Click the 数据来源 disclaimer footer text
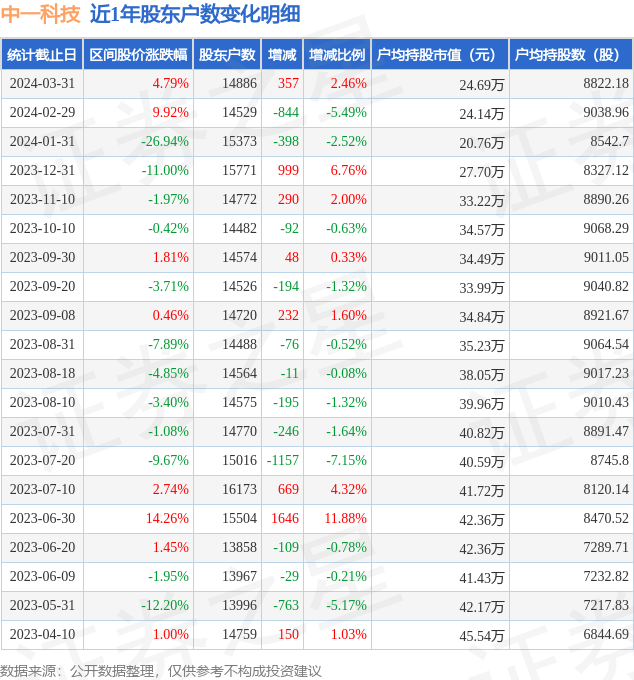 click(x=161, y=670)
